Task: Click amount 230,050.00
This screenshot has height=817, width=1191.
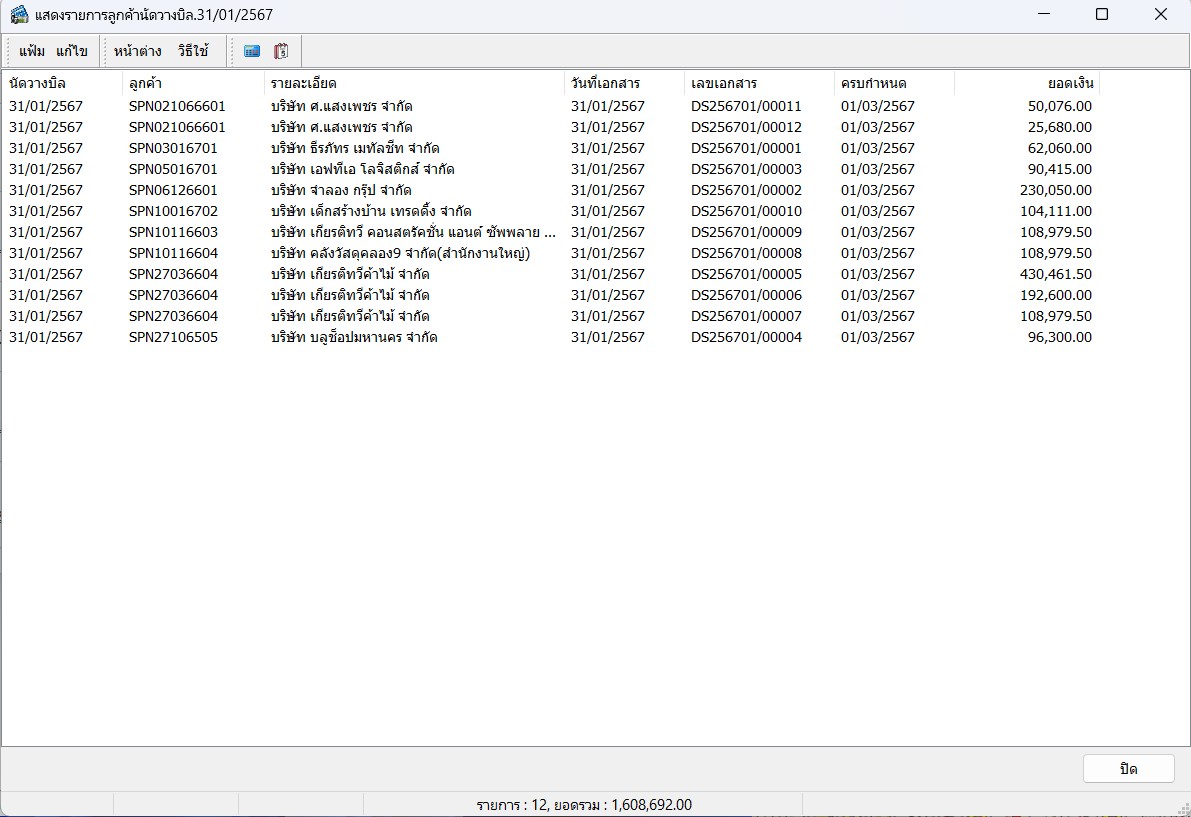Action: pyautogui.click(x=1056, y=190)
